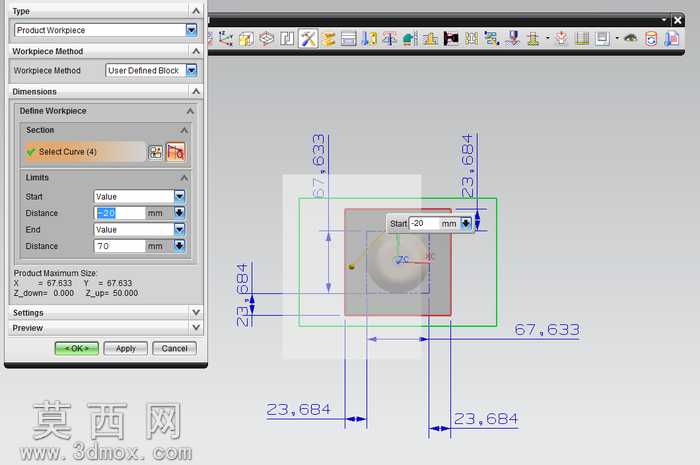This screenshot has width=700, height=465.
Task: Click the End Distance field showing 70
Action: tap(120, 246)
